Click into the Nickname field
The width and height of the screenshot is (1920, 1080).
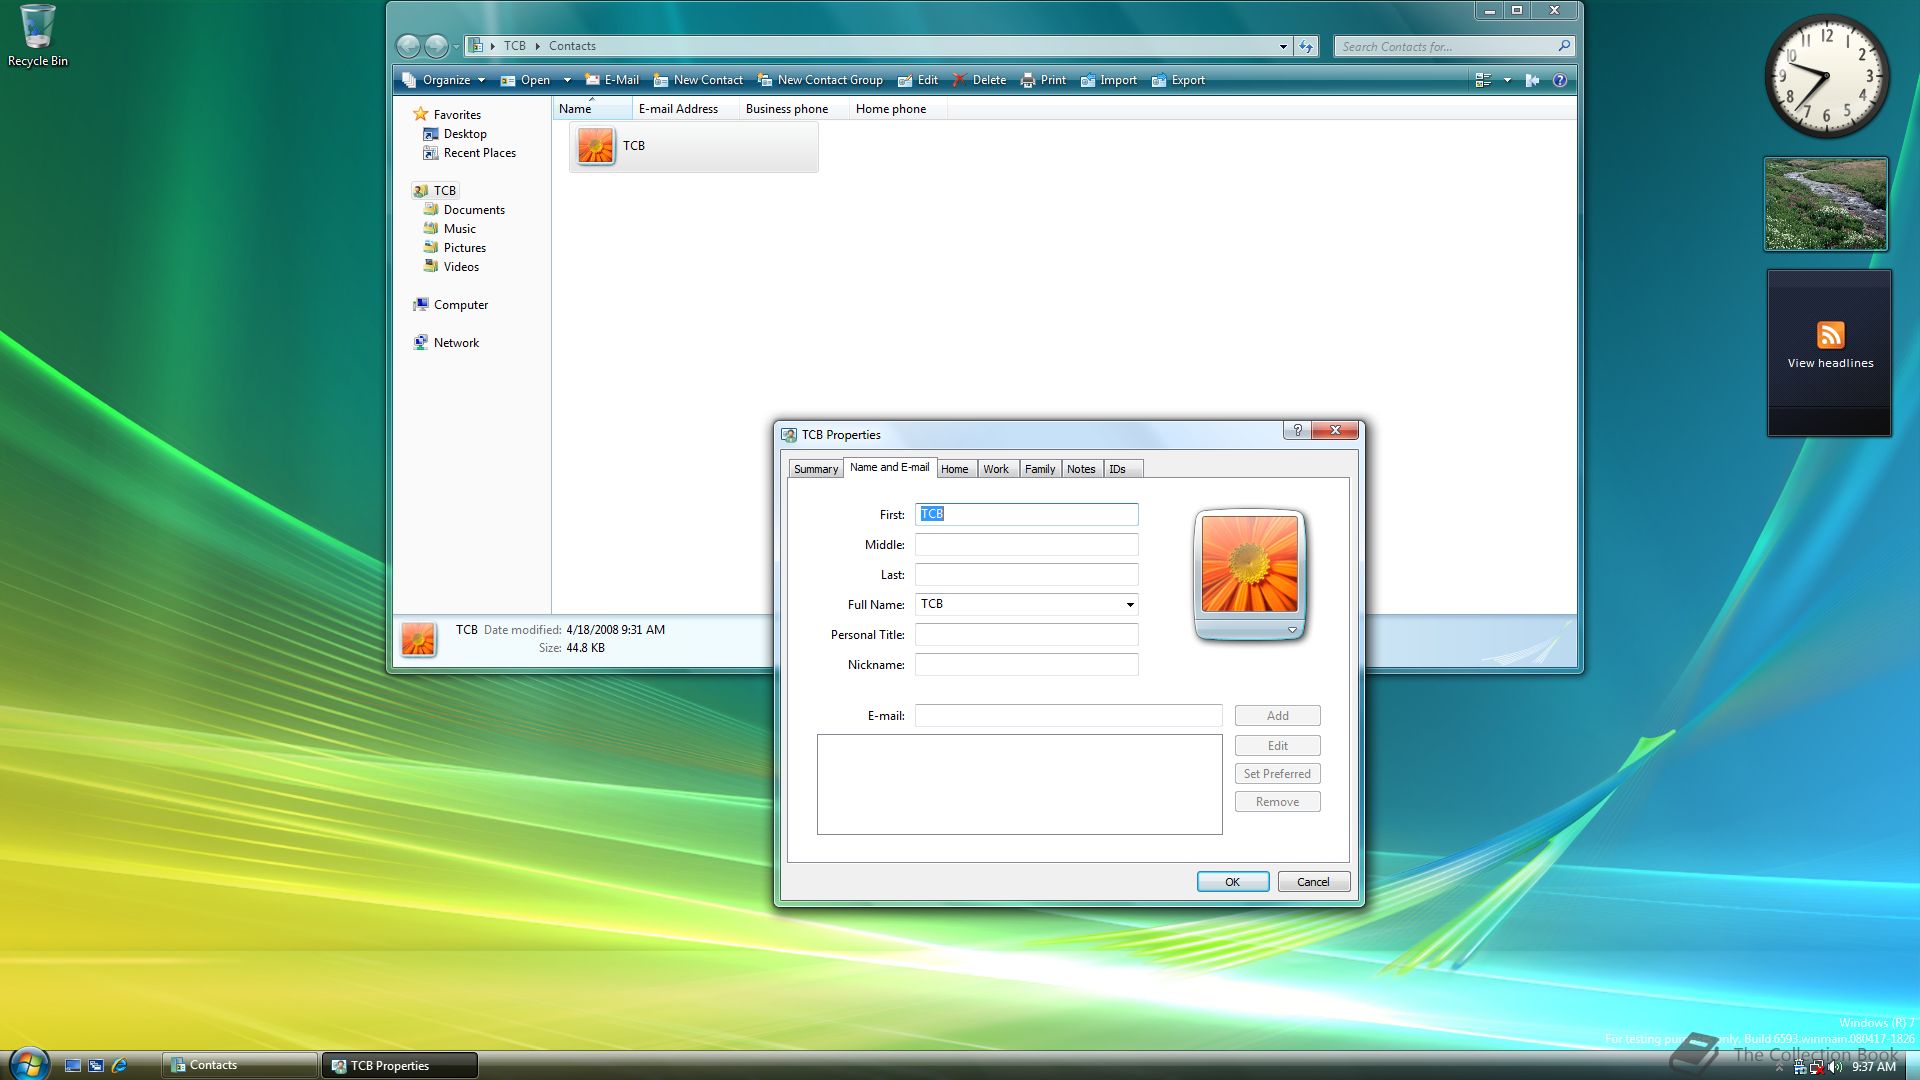[x=1027, y=664]
